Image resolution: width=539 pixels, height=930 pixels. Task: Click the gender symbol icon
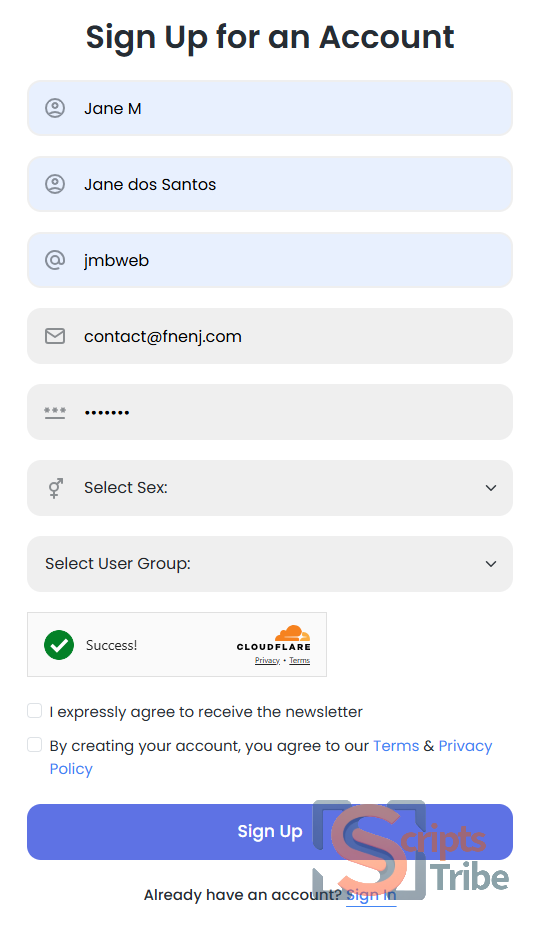55,488
